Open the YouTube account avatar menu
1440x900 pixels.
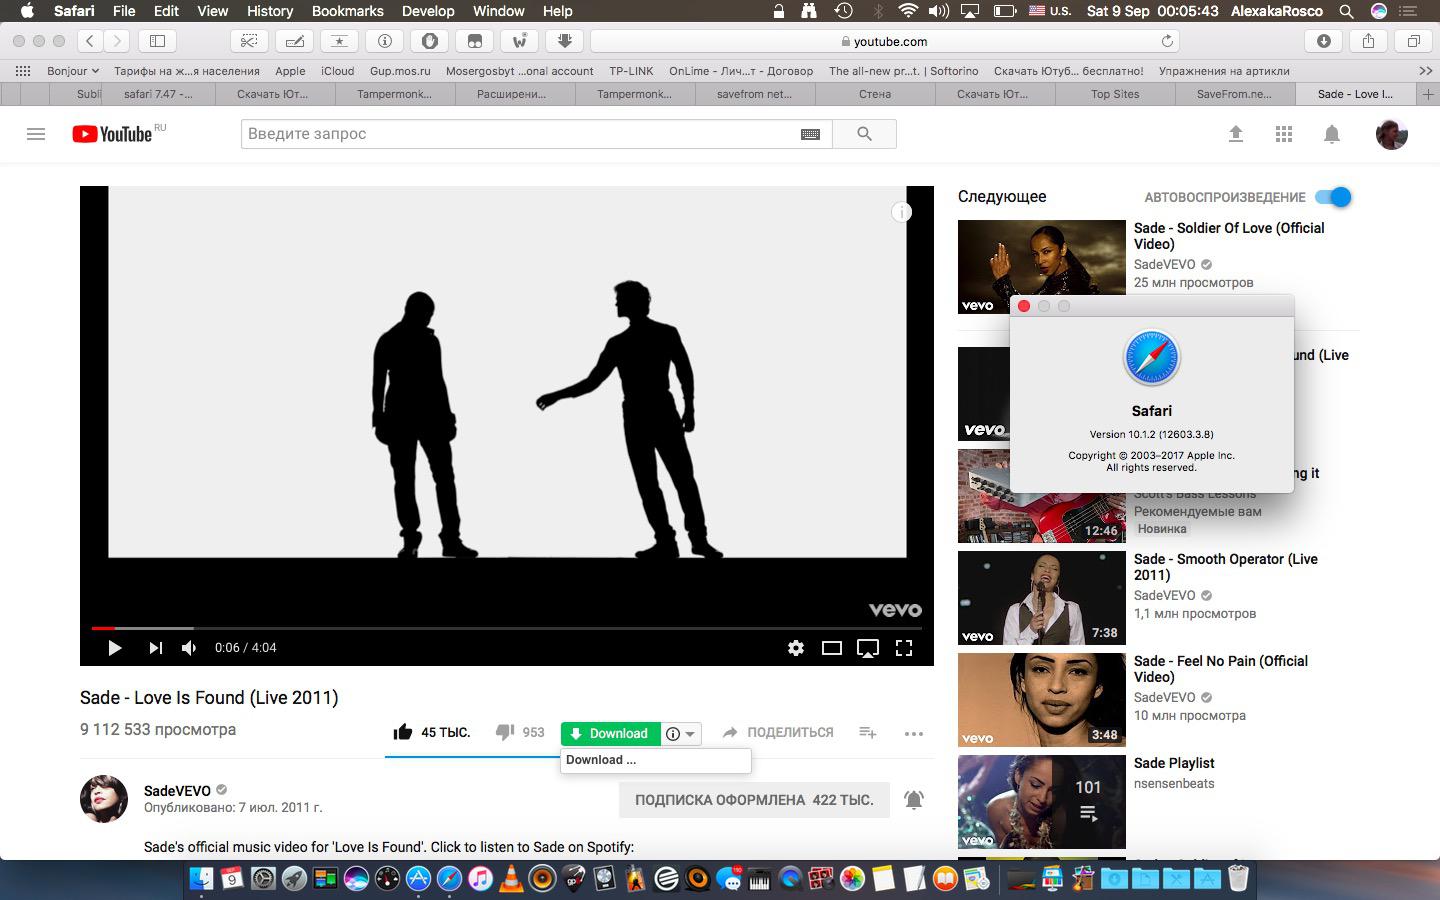coord(1391,134)
